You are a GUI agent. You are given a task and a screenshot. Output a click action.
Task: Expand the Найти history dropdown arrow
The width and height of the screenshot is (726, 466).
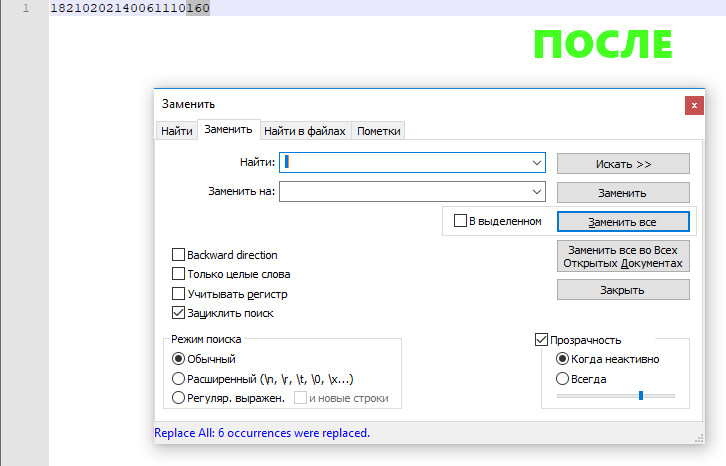[537, 162]
